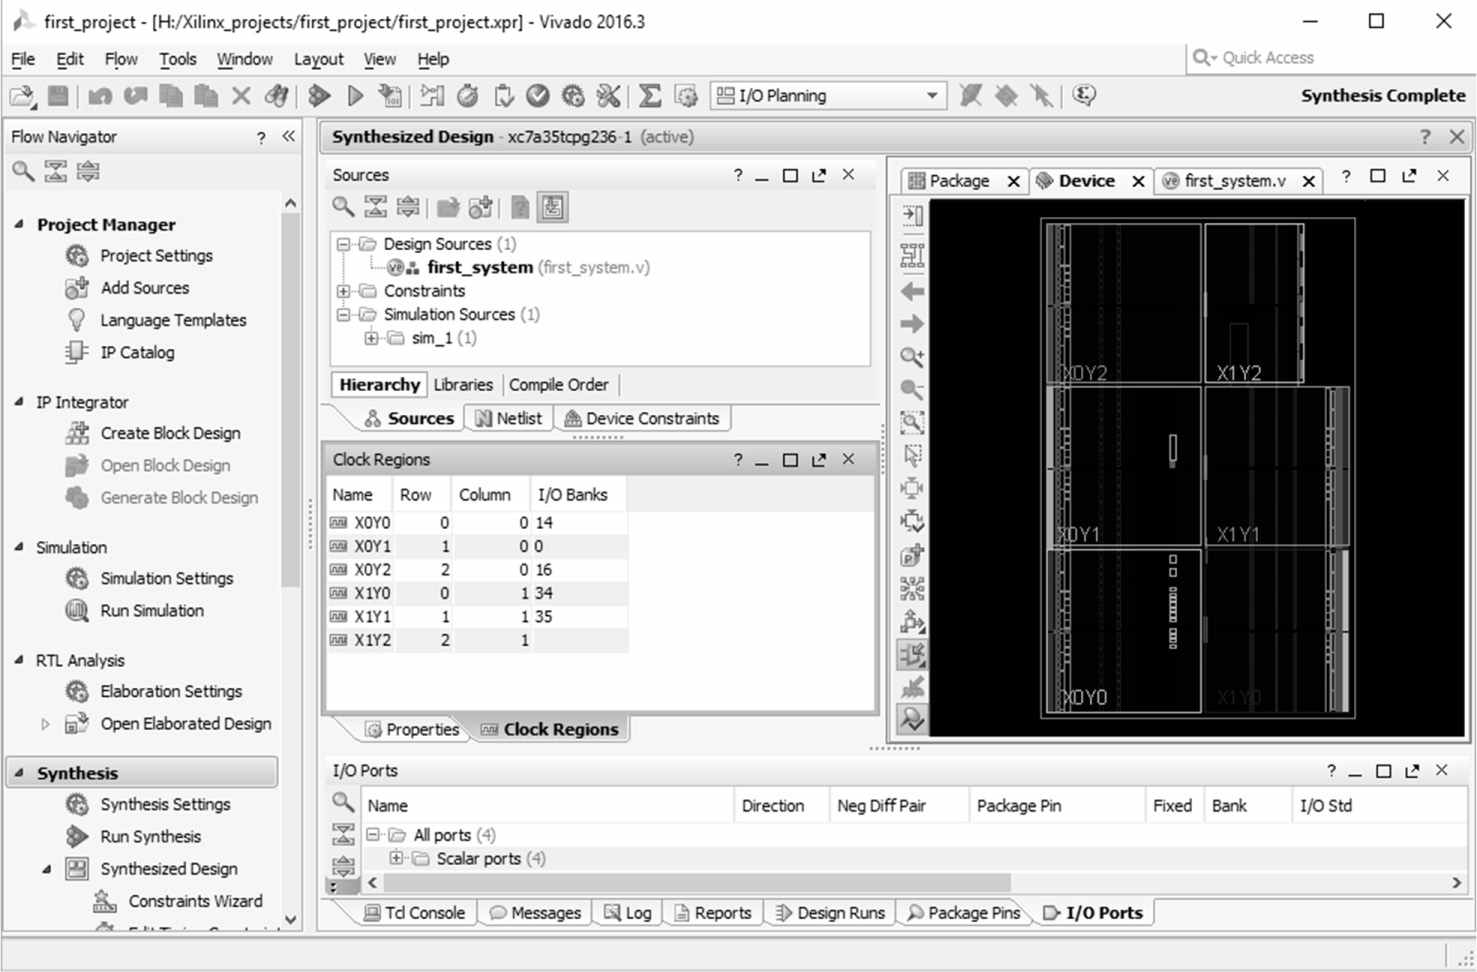Open the File menu
The width and height of the screenshot is (1477, 972).
[x=22, y=59]
